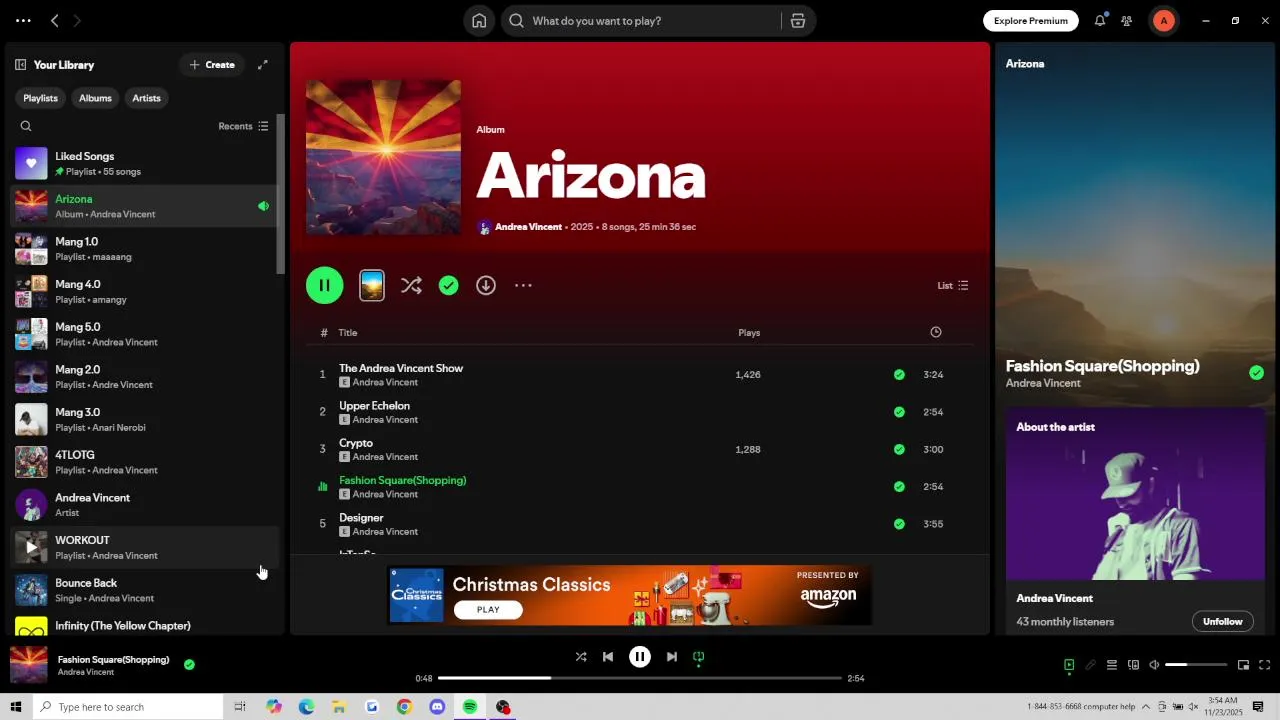The height and width of the screenshot is (720, 1280).
Task: Open the WORKOUT playlist
Action: point(145,548)
